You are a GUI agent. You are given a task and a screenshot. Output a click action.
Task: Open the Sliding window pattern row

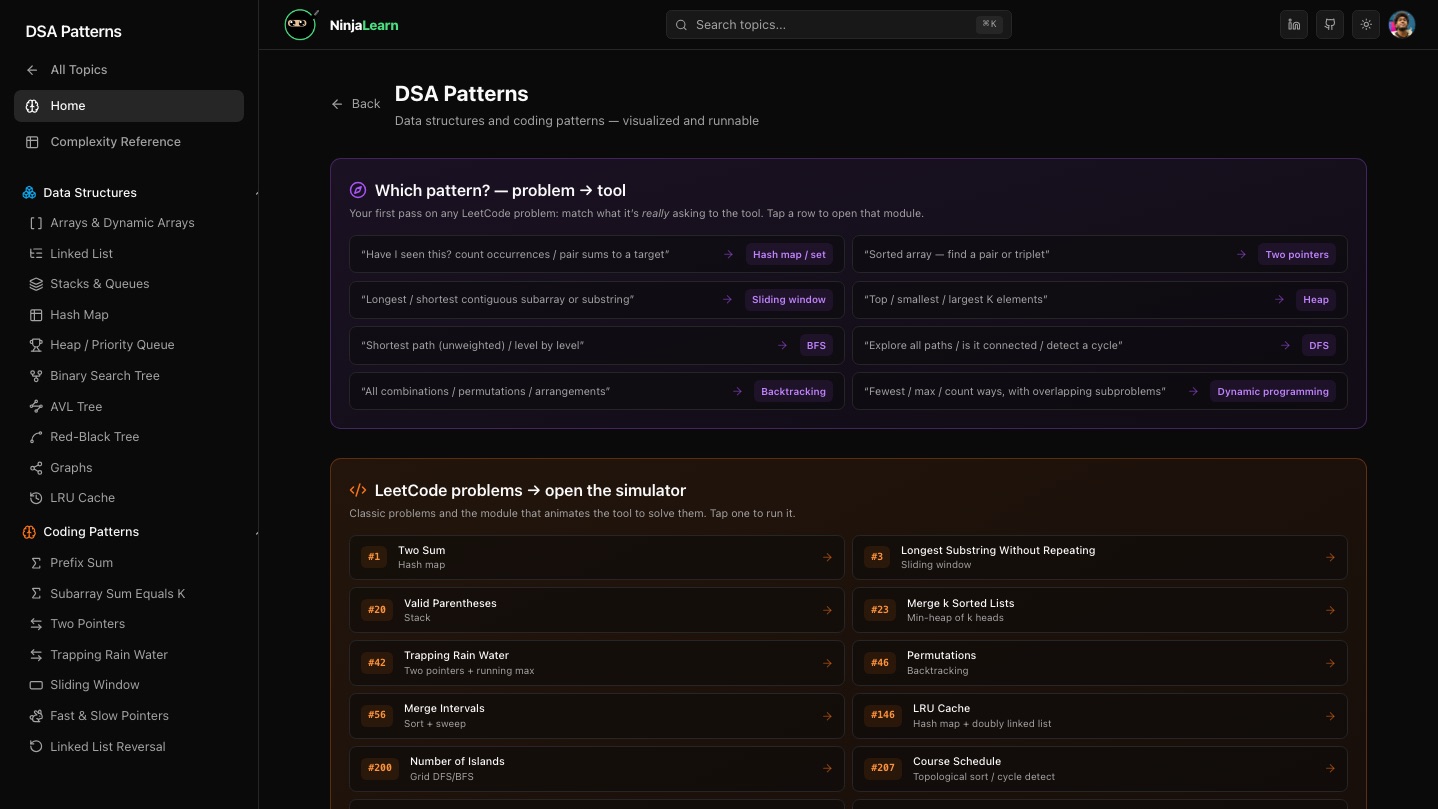597,300
